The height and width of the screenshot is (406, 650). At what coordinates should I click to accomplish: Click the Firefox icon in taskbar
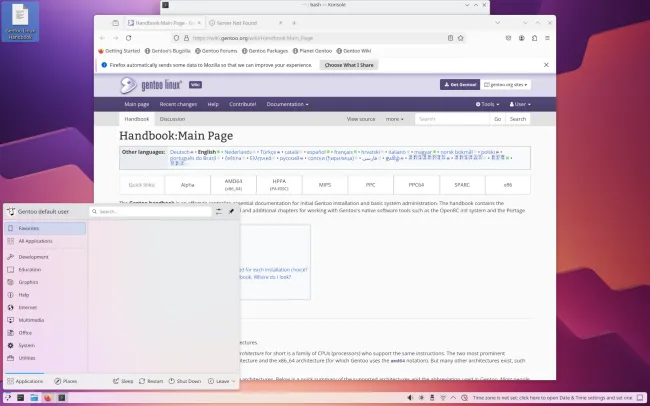[46, 398]
